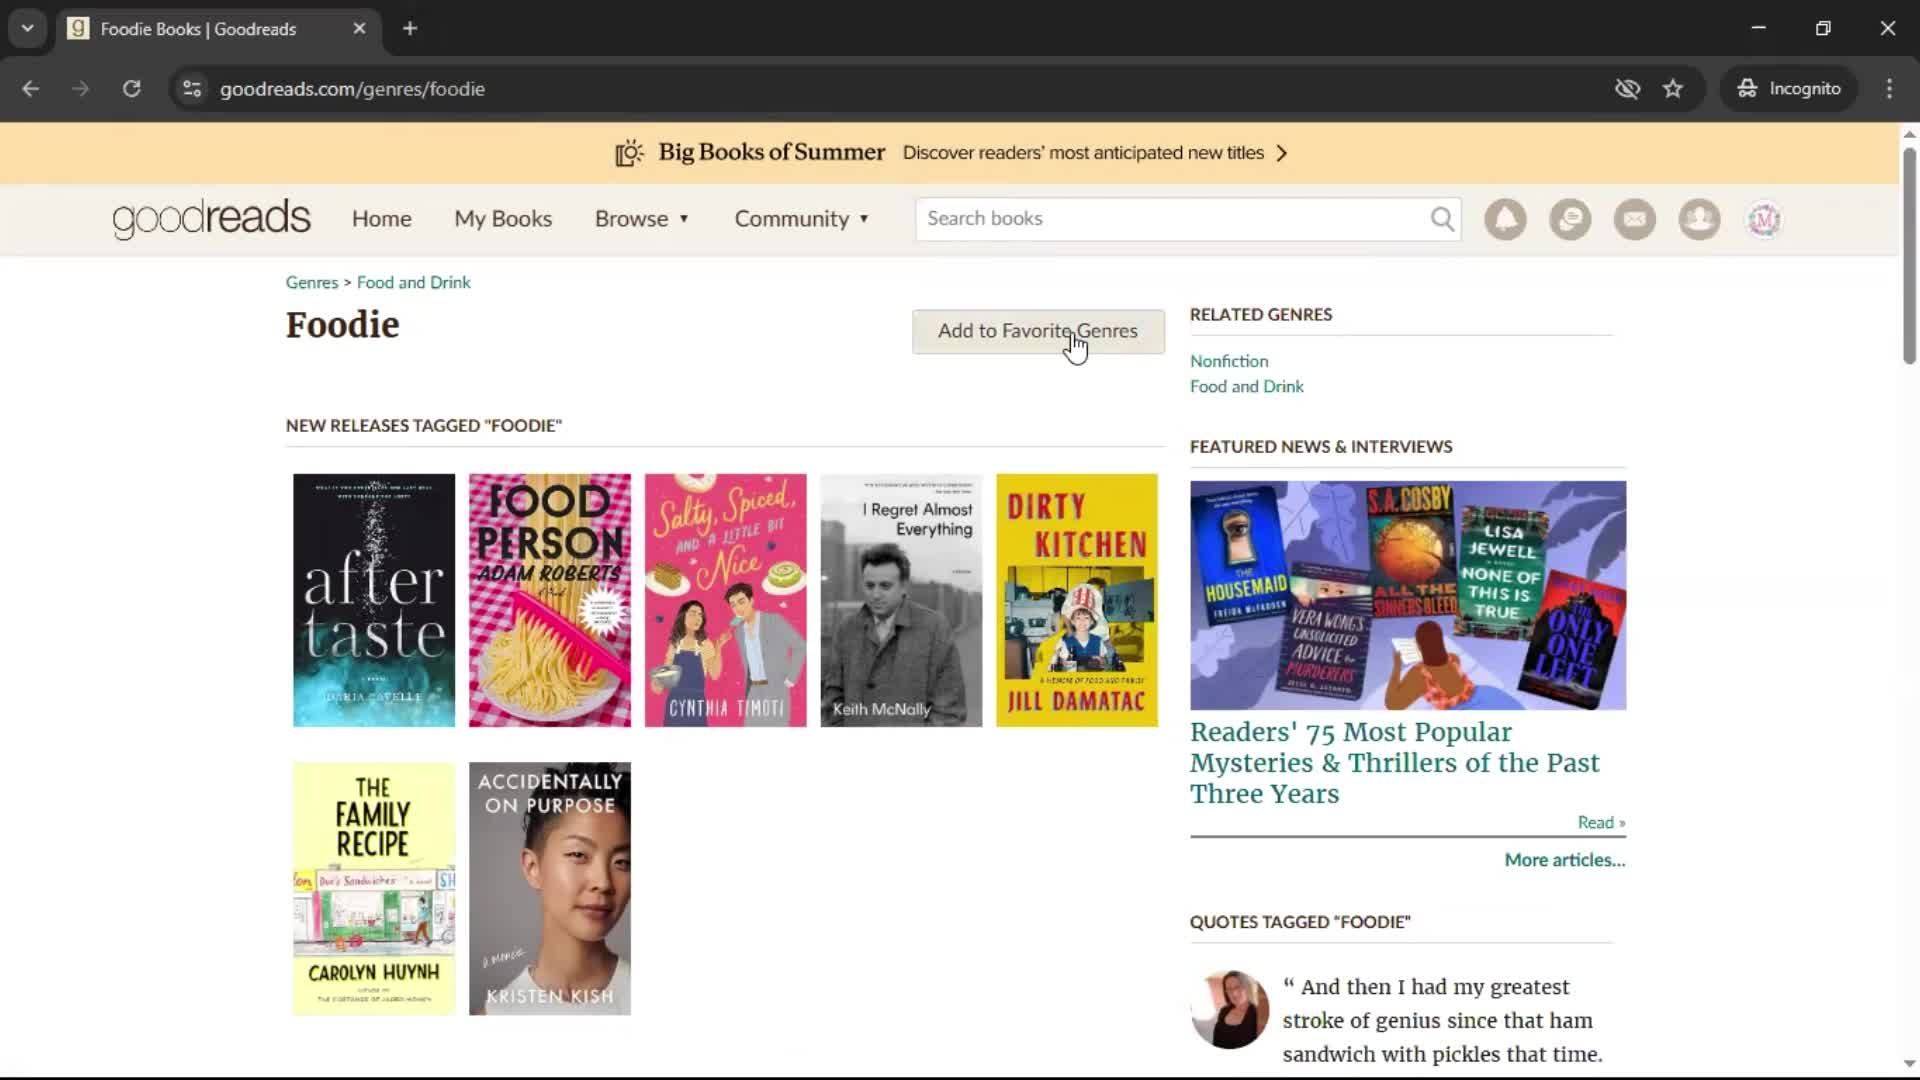Expand the Community dropdown menu
The height and width of the screenshot is (1080, 1920).
[x=802, y=219]
